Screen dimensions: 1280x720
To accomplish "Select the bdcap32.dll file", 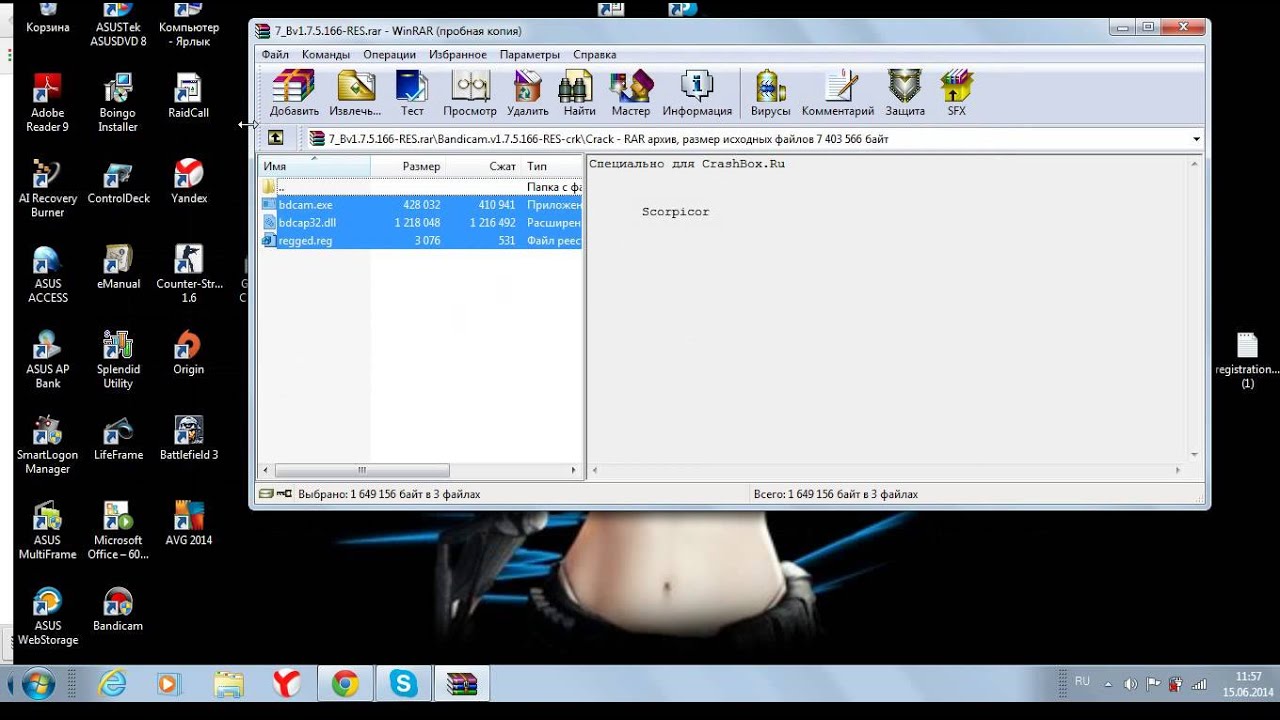I will click(x=420, y=223).
